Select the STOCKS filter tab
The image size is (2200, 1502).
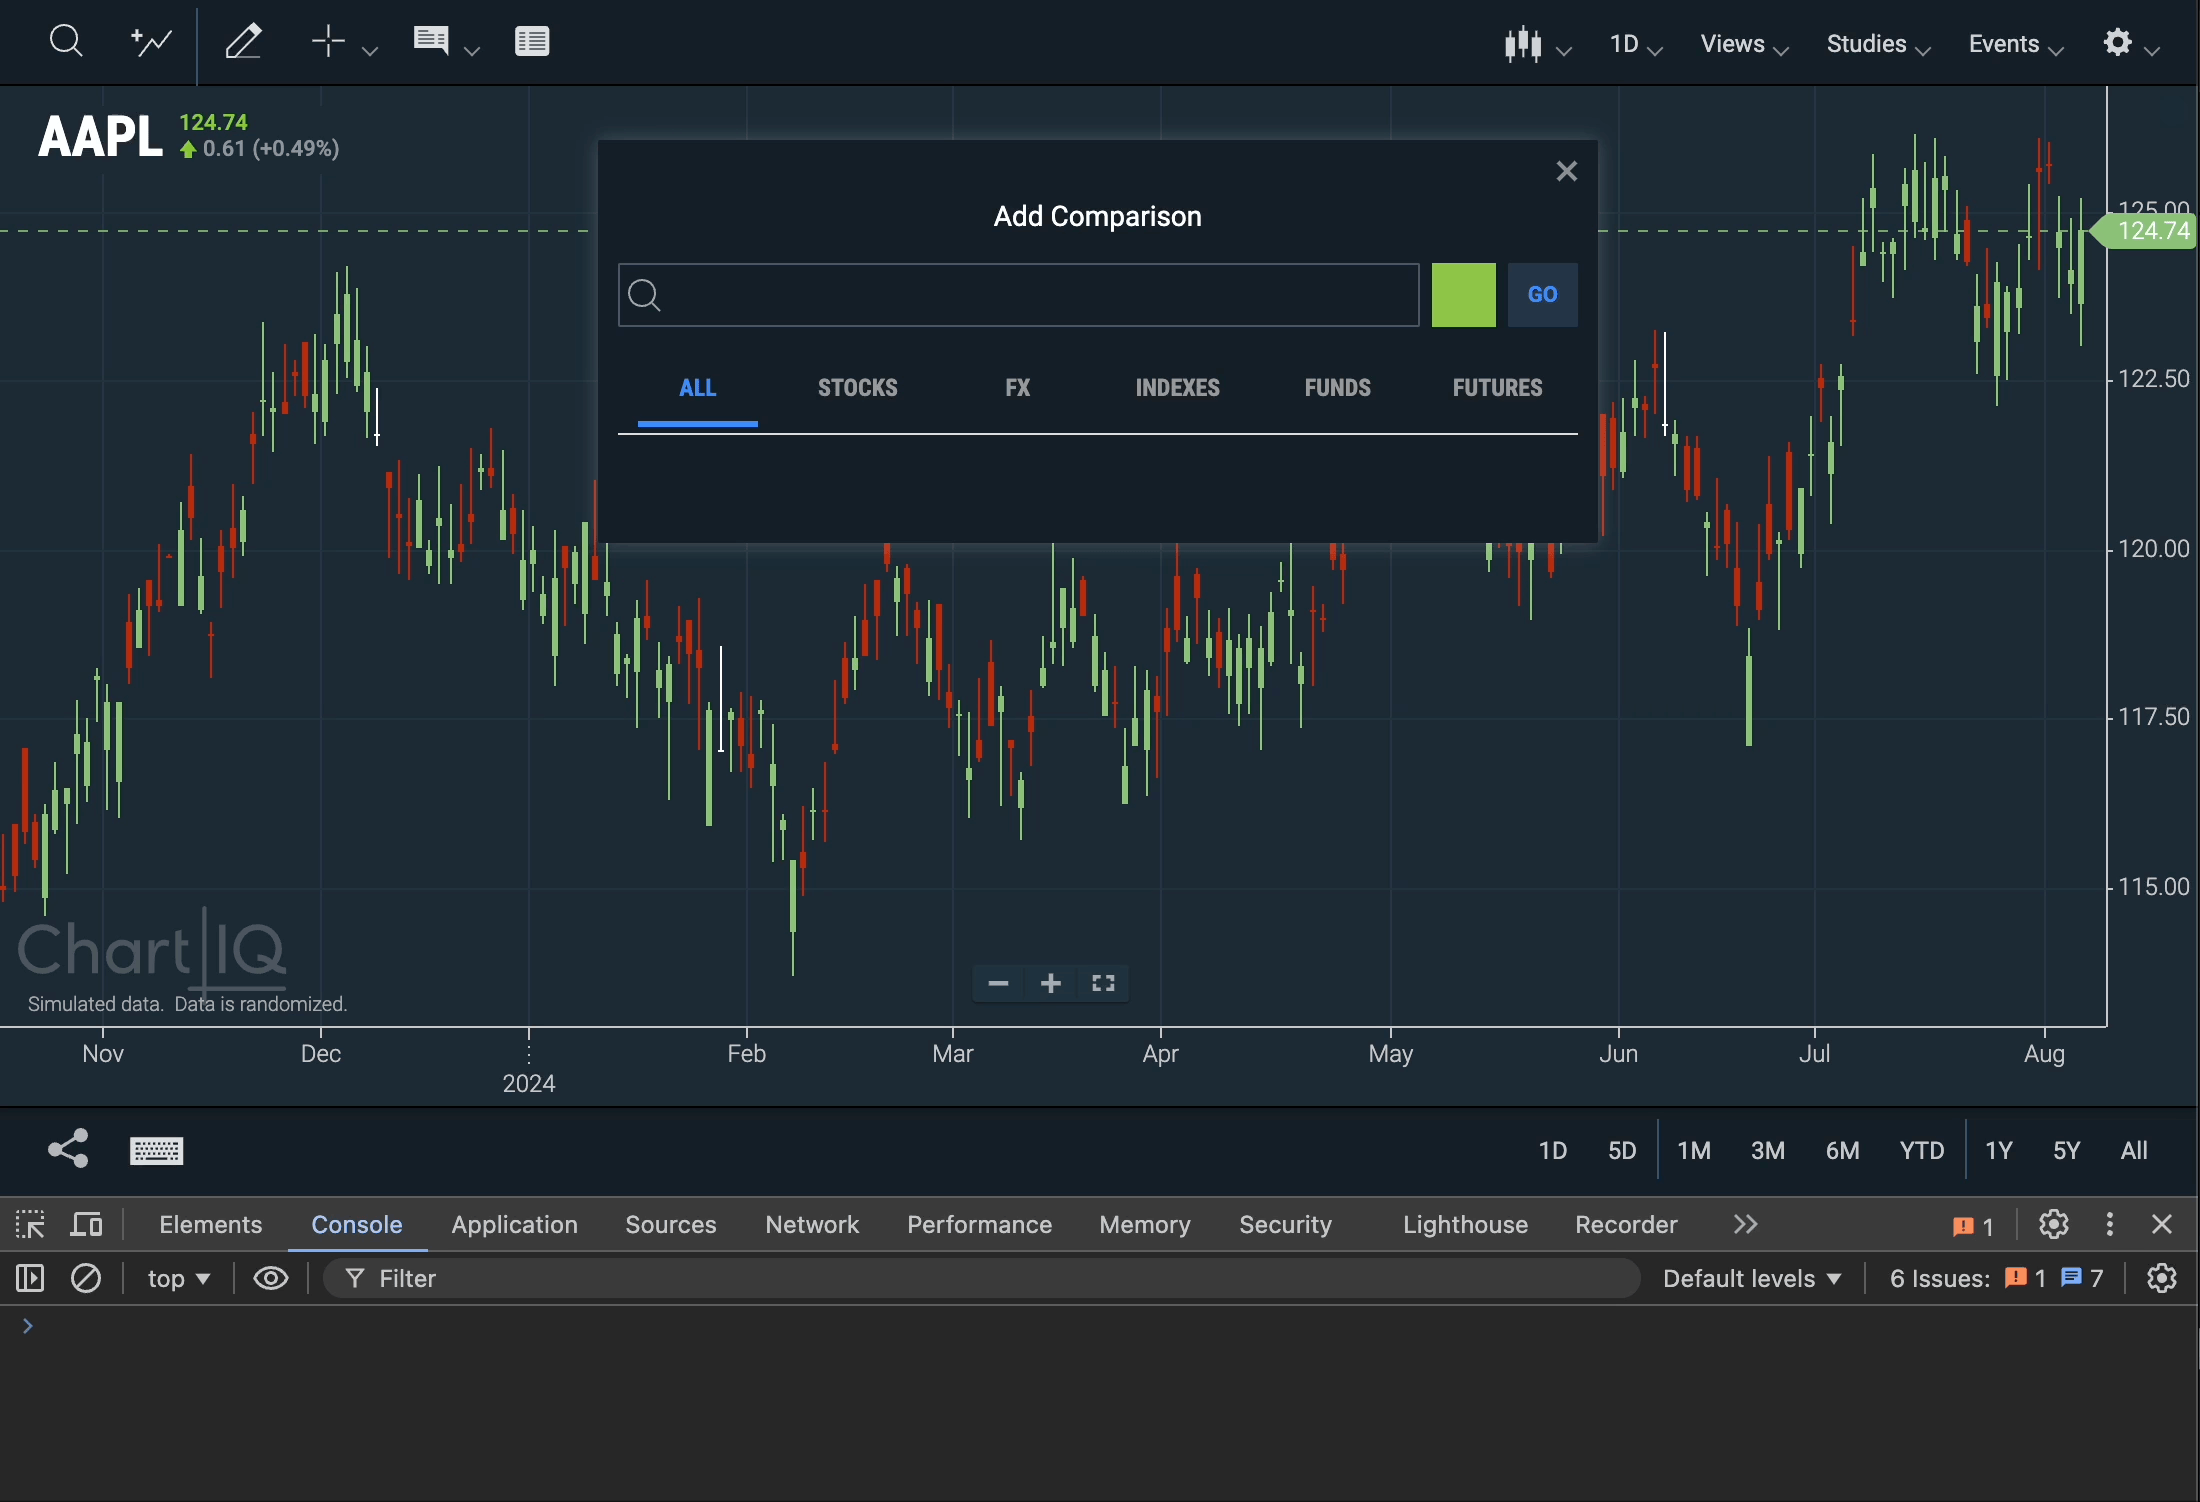858,388
